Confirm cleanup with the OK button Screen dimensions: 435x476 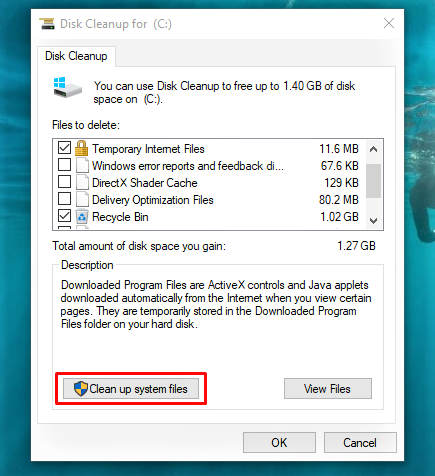[279, 443]
